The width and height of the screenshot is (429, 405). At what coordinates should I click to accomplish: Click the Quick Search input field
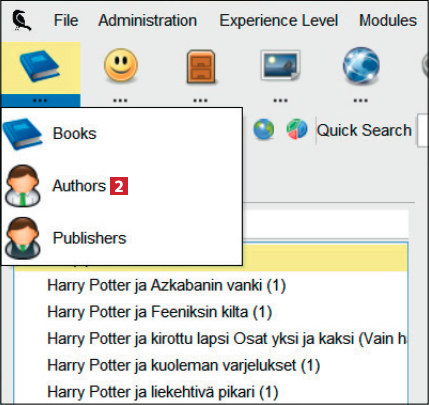pyautogui.click(x=423, y=130)
